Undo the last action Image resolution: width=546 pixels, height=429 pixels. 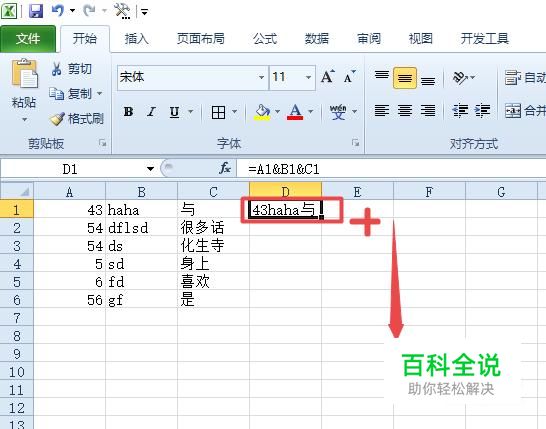[x=58, y=10]
